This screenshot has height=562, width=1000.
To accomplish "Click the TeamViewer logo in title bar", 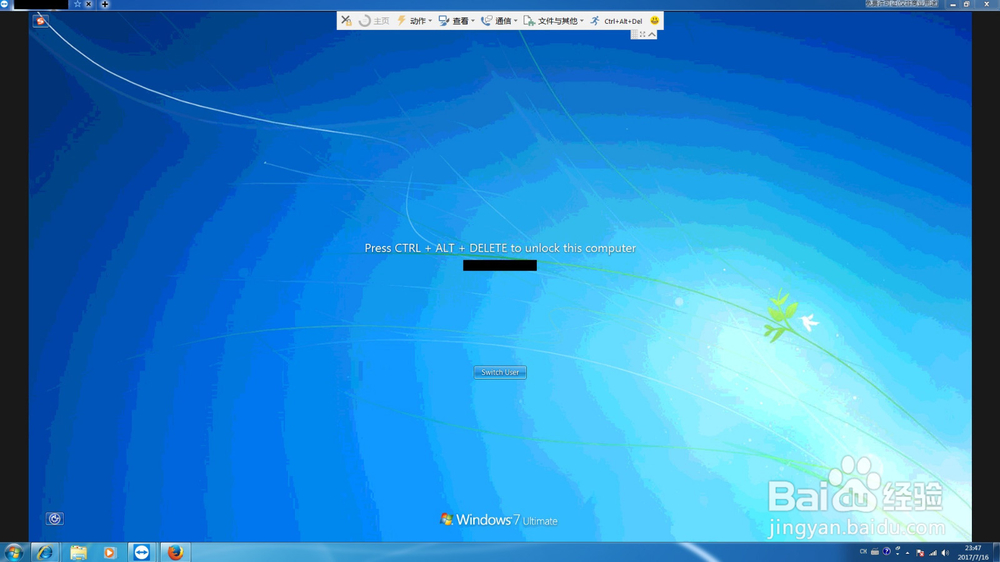I will coord(4,4).
